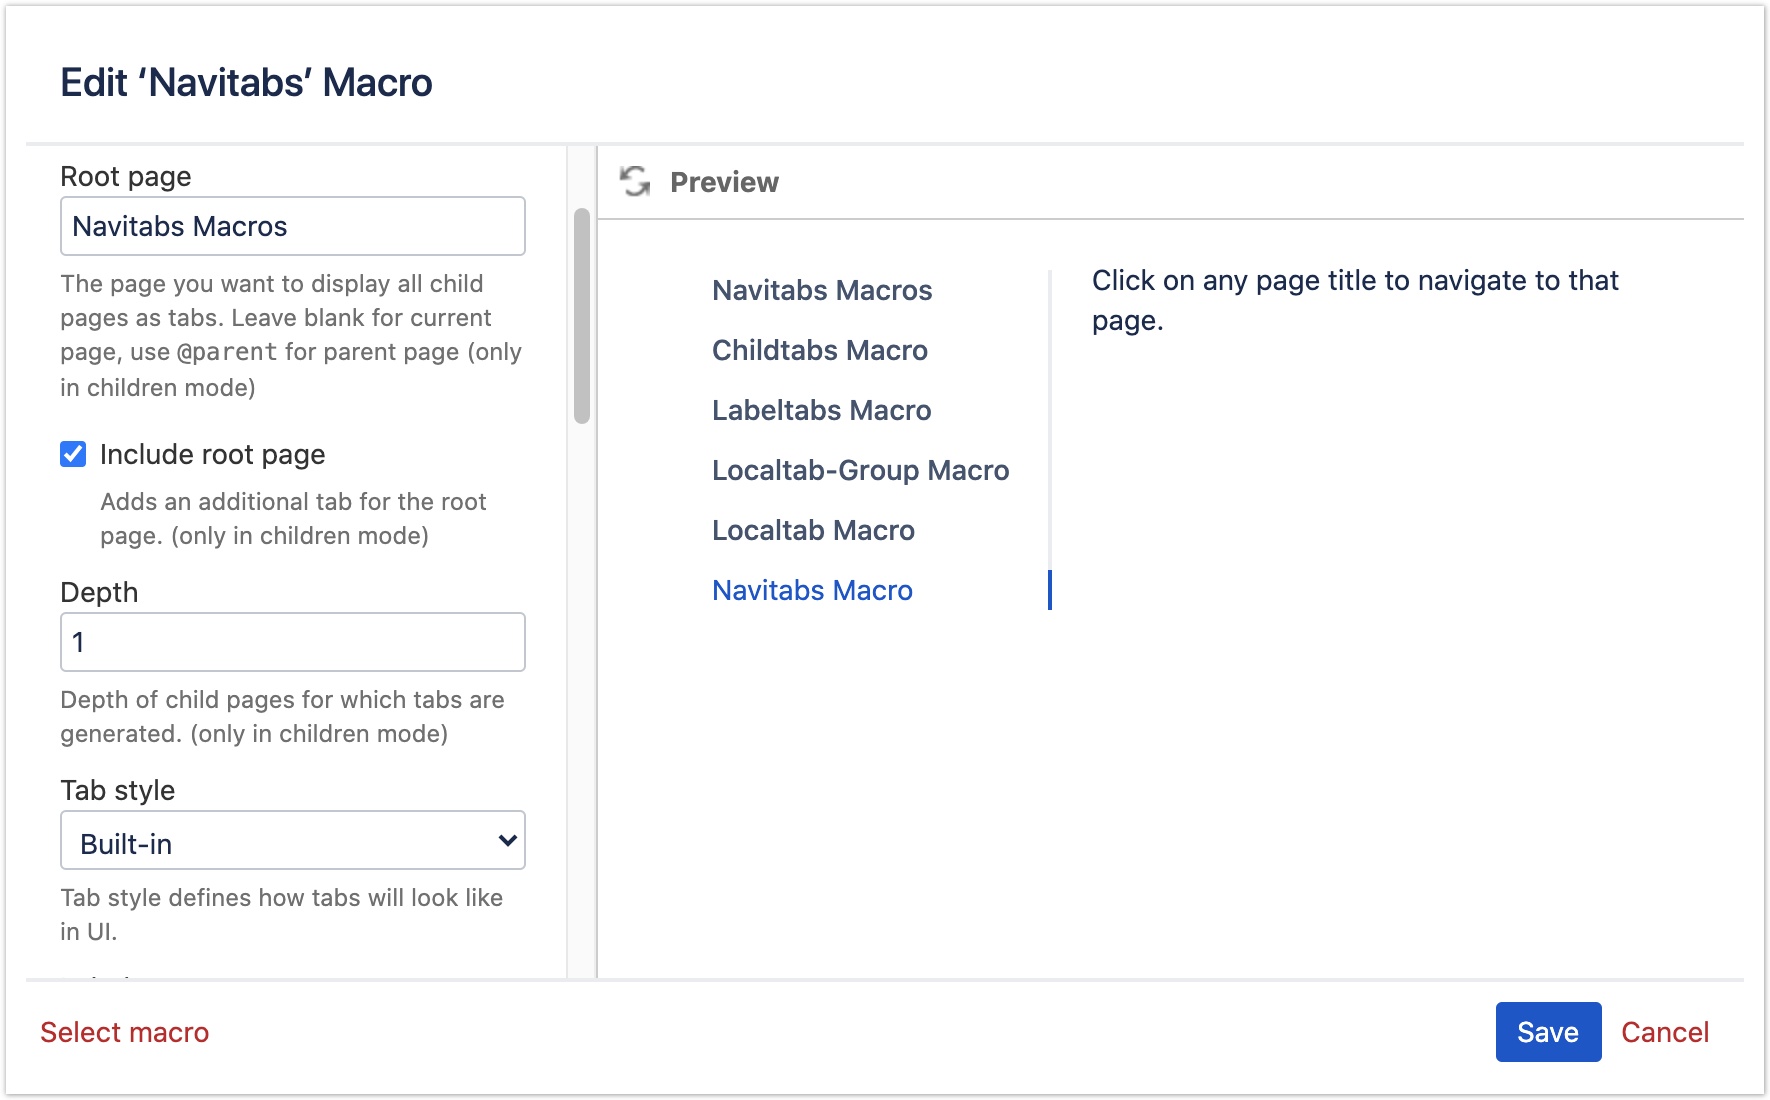Go to the Localtab-Group Macro tab
Screen dimensions: 1770x1100
[x=860, y=471]
